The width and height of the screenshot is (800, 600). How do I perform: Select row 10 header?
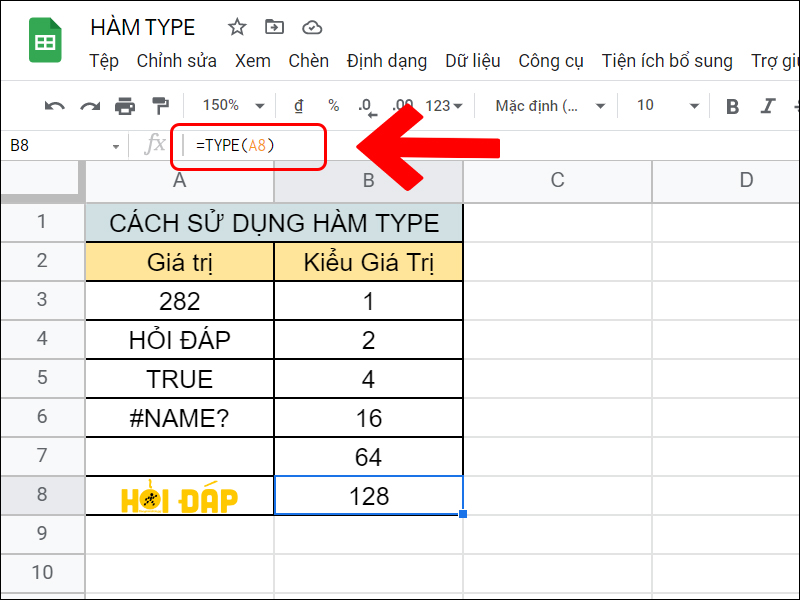coord(42,573)
